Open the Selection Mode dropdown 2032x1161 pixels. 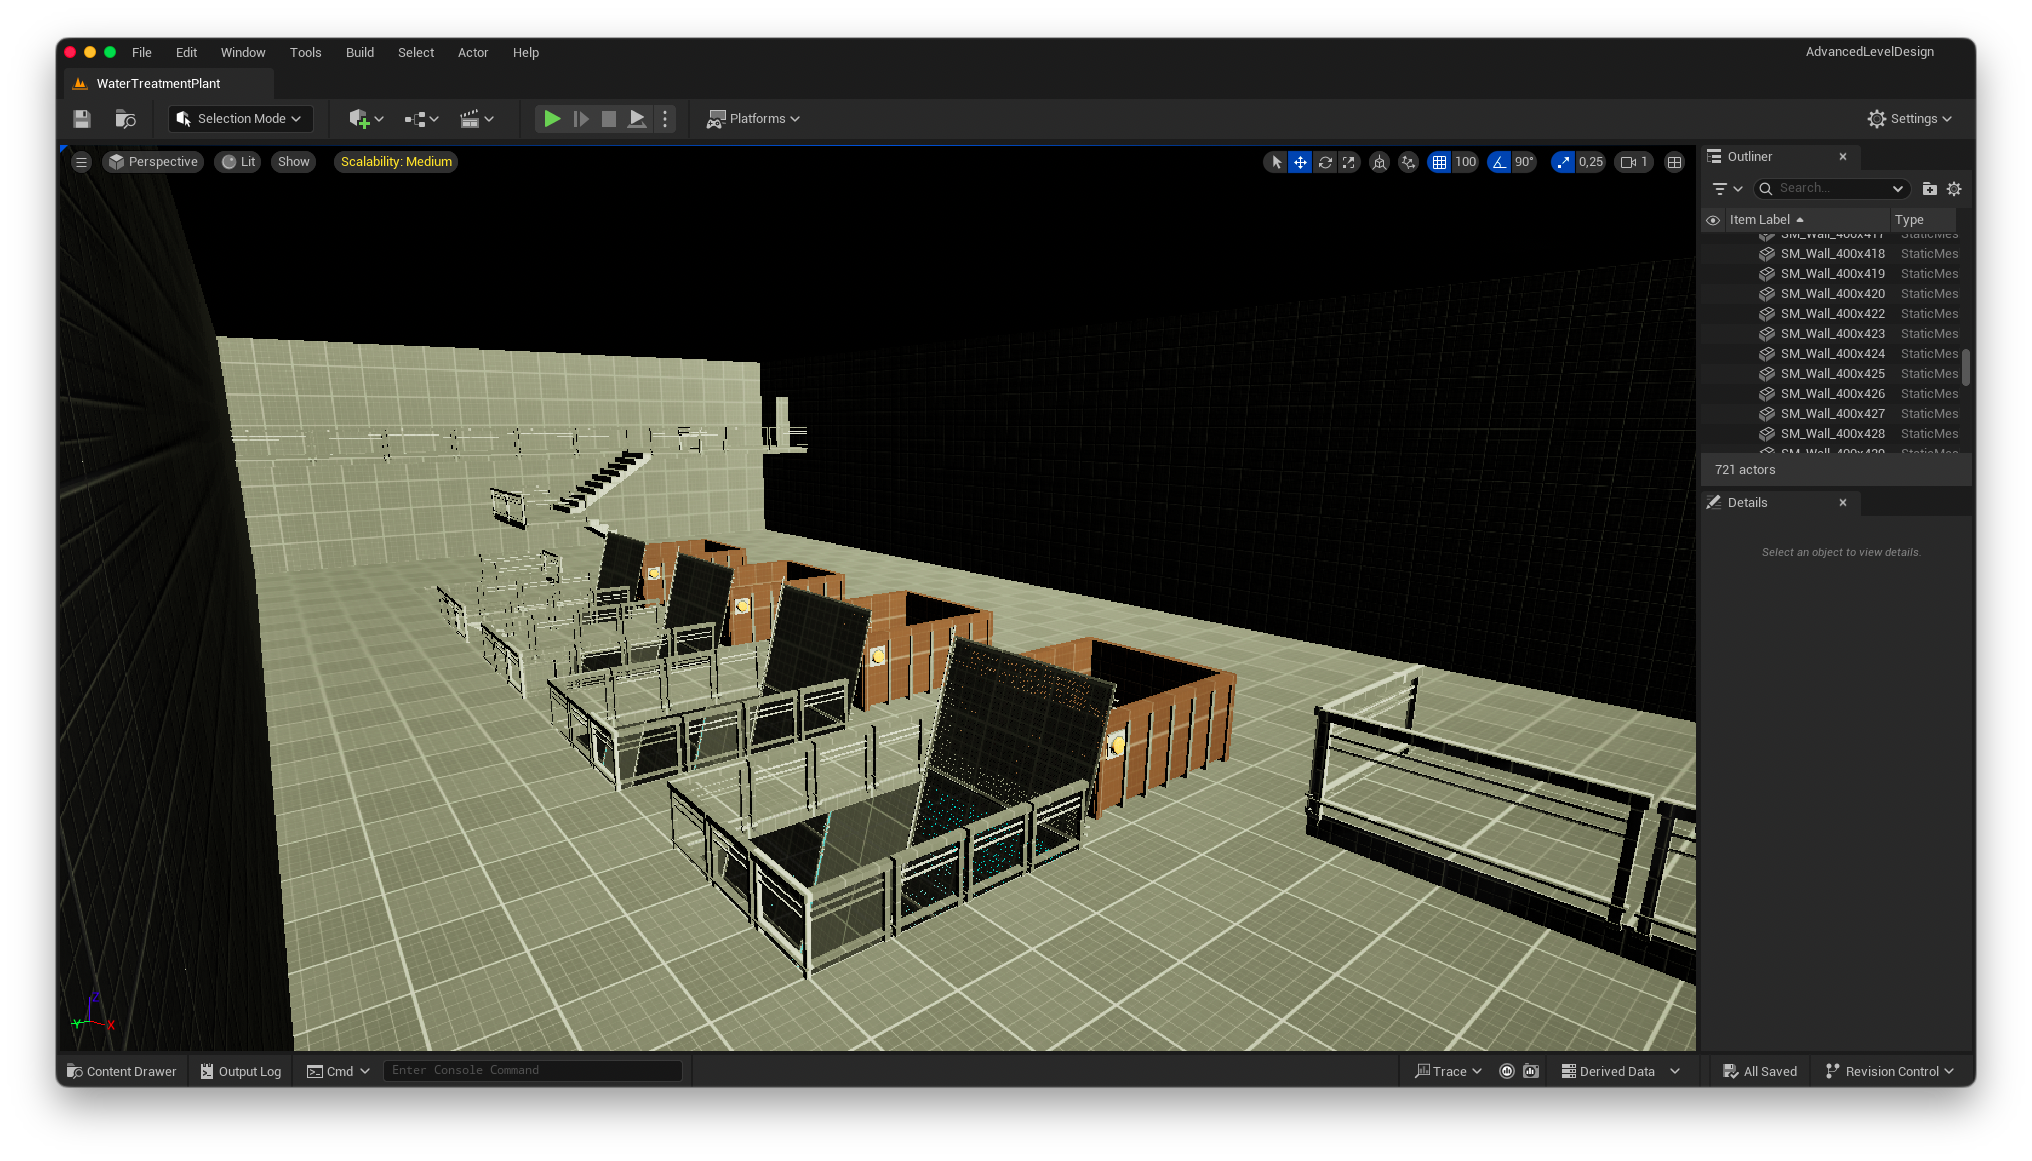coord(240,119)
